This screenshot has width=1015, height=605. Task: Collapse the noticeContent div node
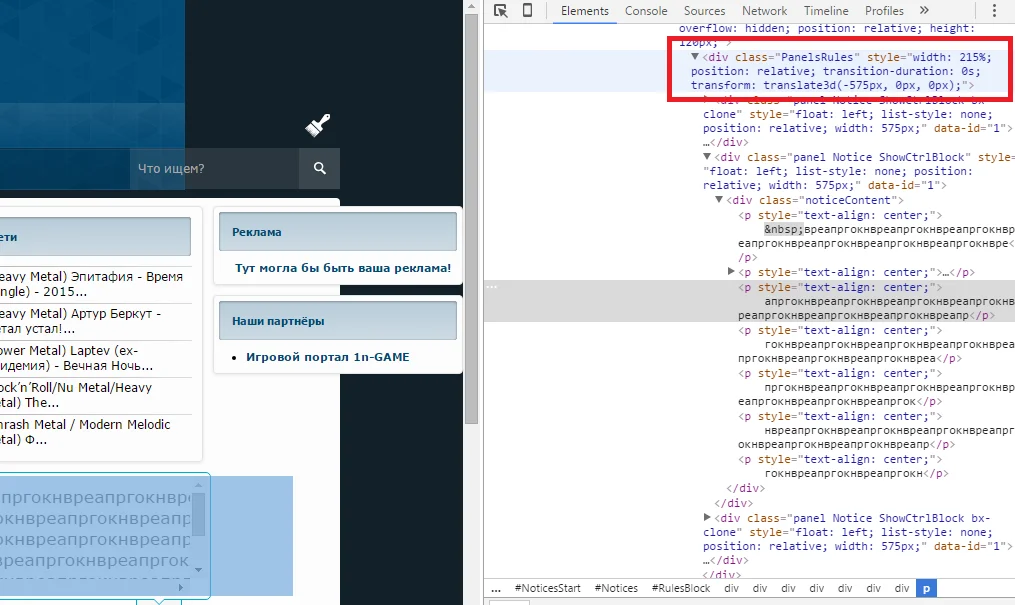tap(719, 200)
